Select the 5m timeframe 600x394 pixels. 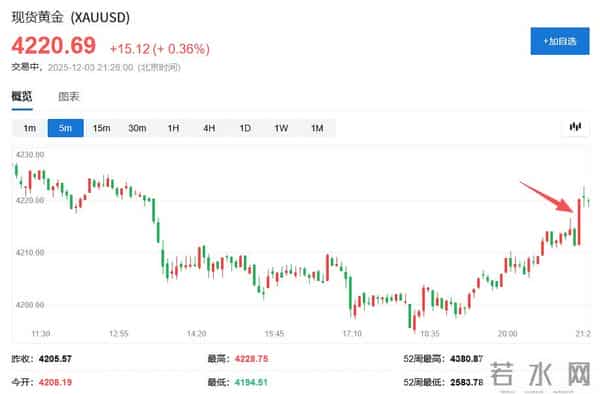(x=65, y=128)
